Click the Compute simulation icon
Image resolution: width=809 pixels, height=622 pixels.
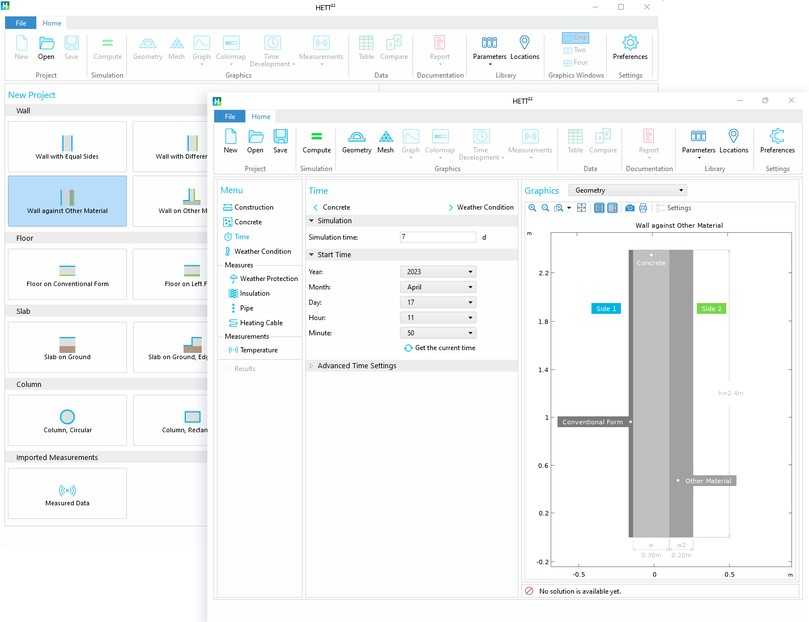[316, 140]
